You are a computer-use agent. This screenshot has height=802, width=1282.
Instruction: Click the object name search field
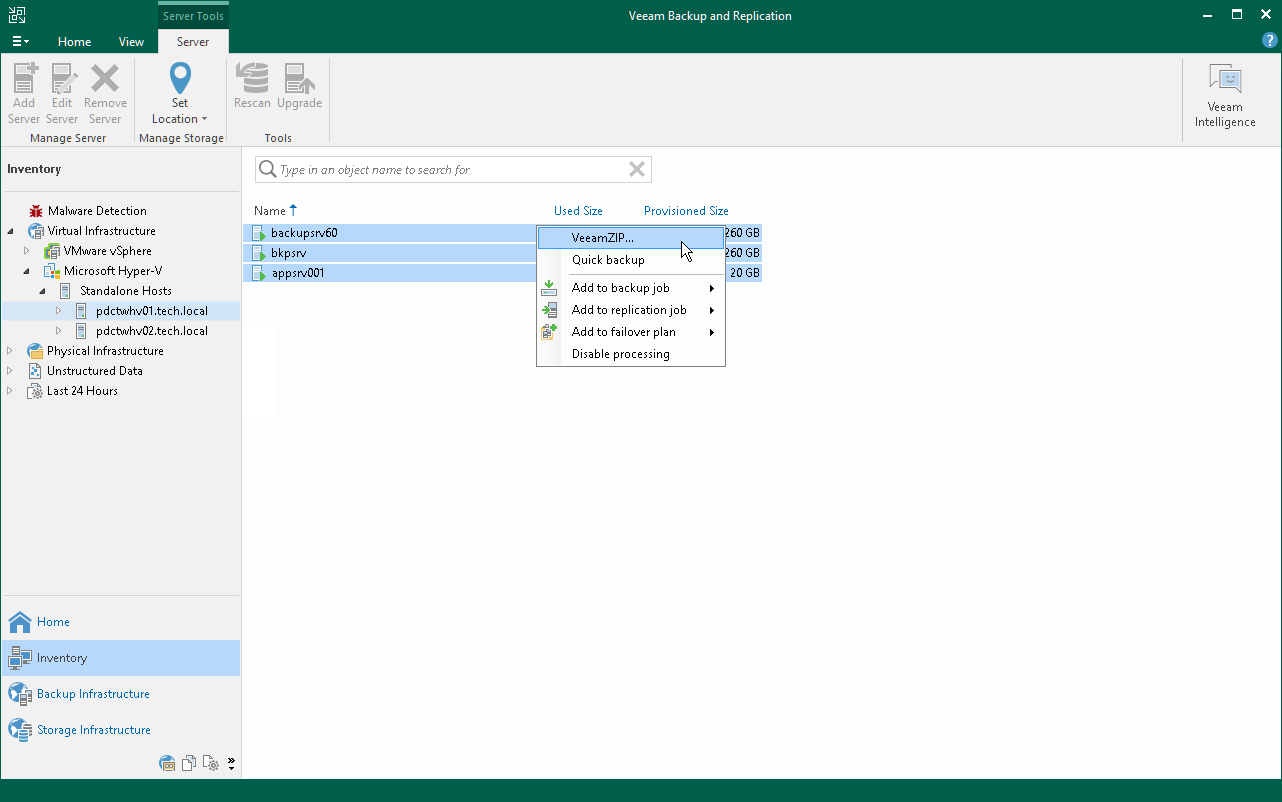pyautogui.click(x=453, y=170)
